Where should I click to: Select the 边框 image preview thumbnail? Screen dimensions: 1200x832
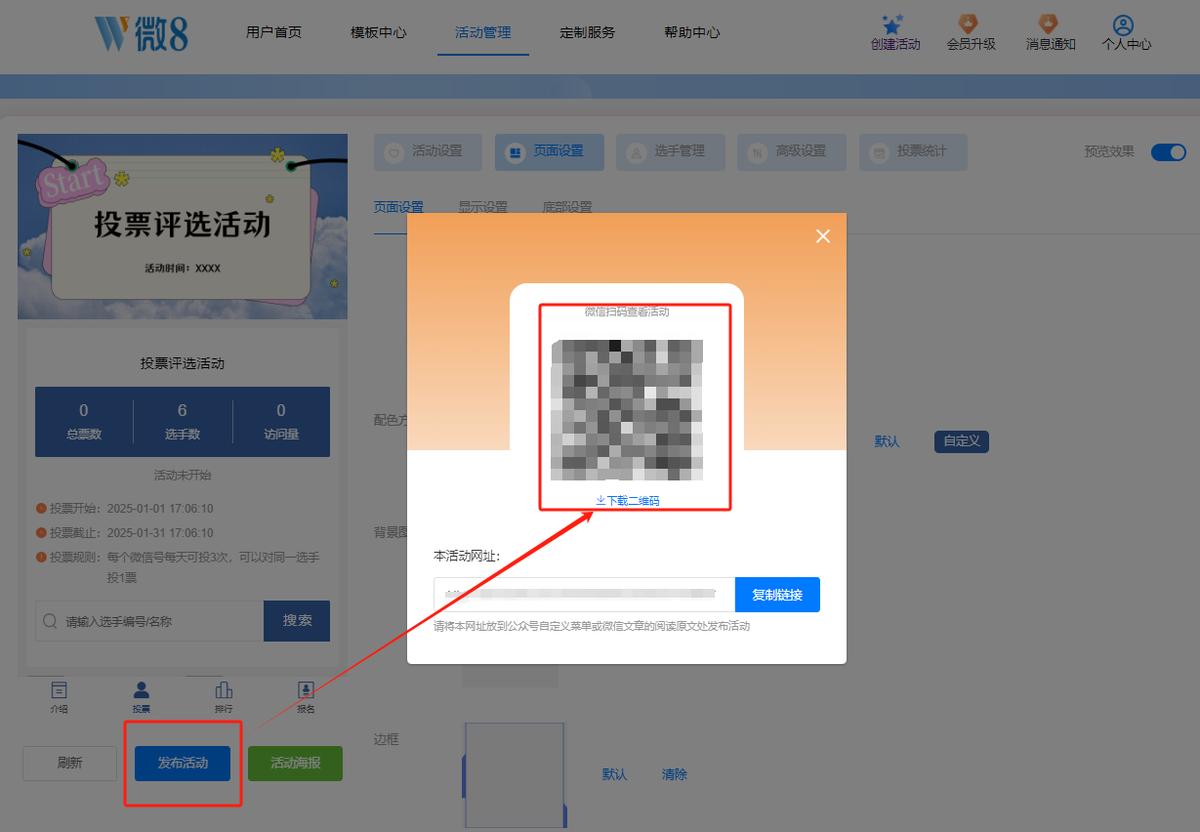[514, 774]
